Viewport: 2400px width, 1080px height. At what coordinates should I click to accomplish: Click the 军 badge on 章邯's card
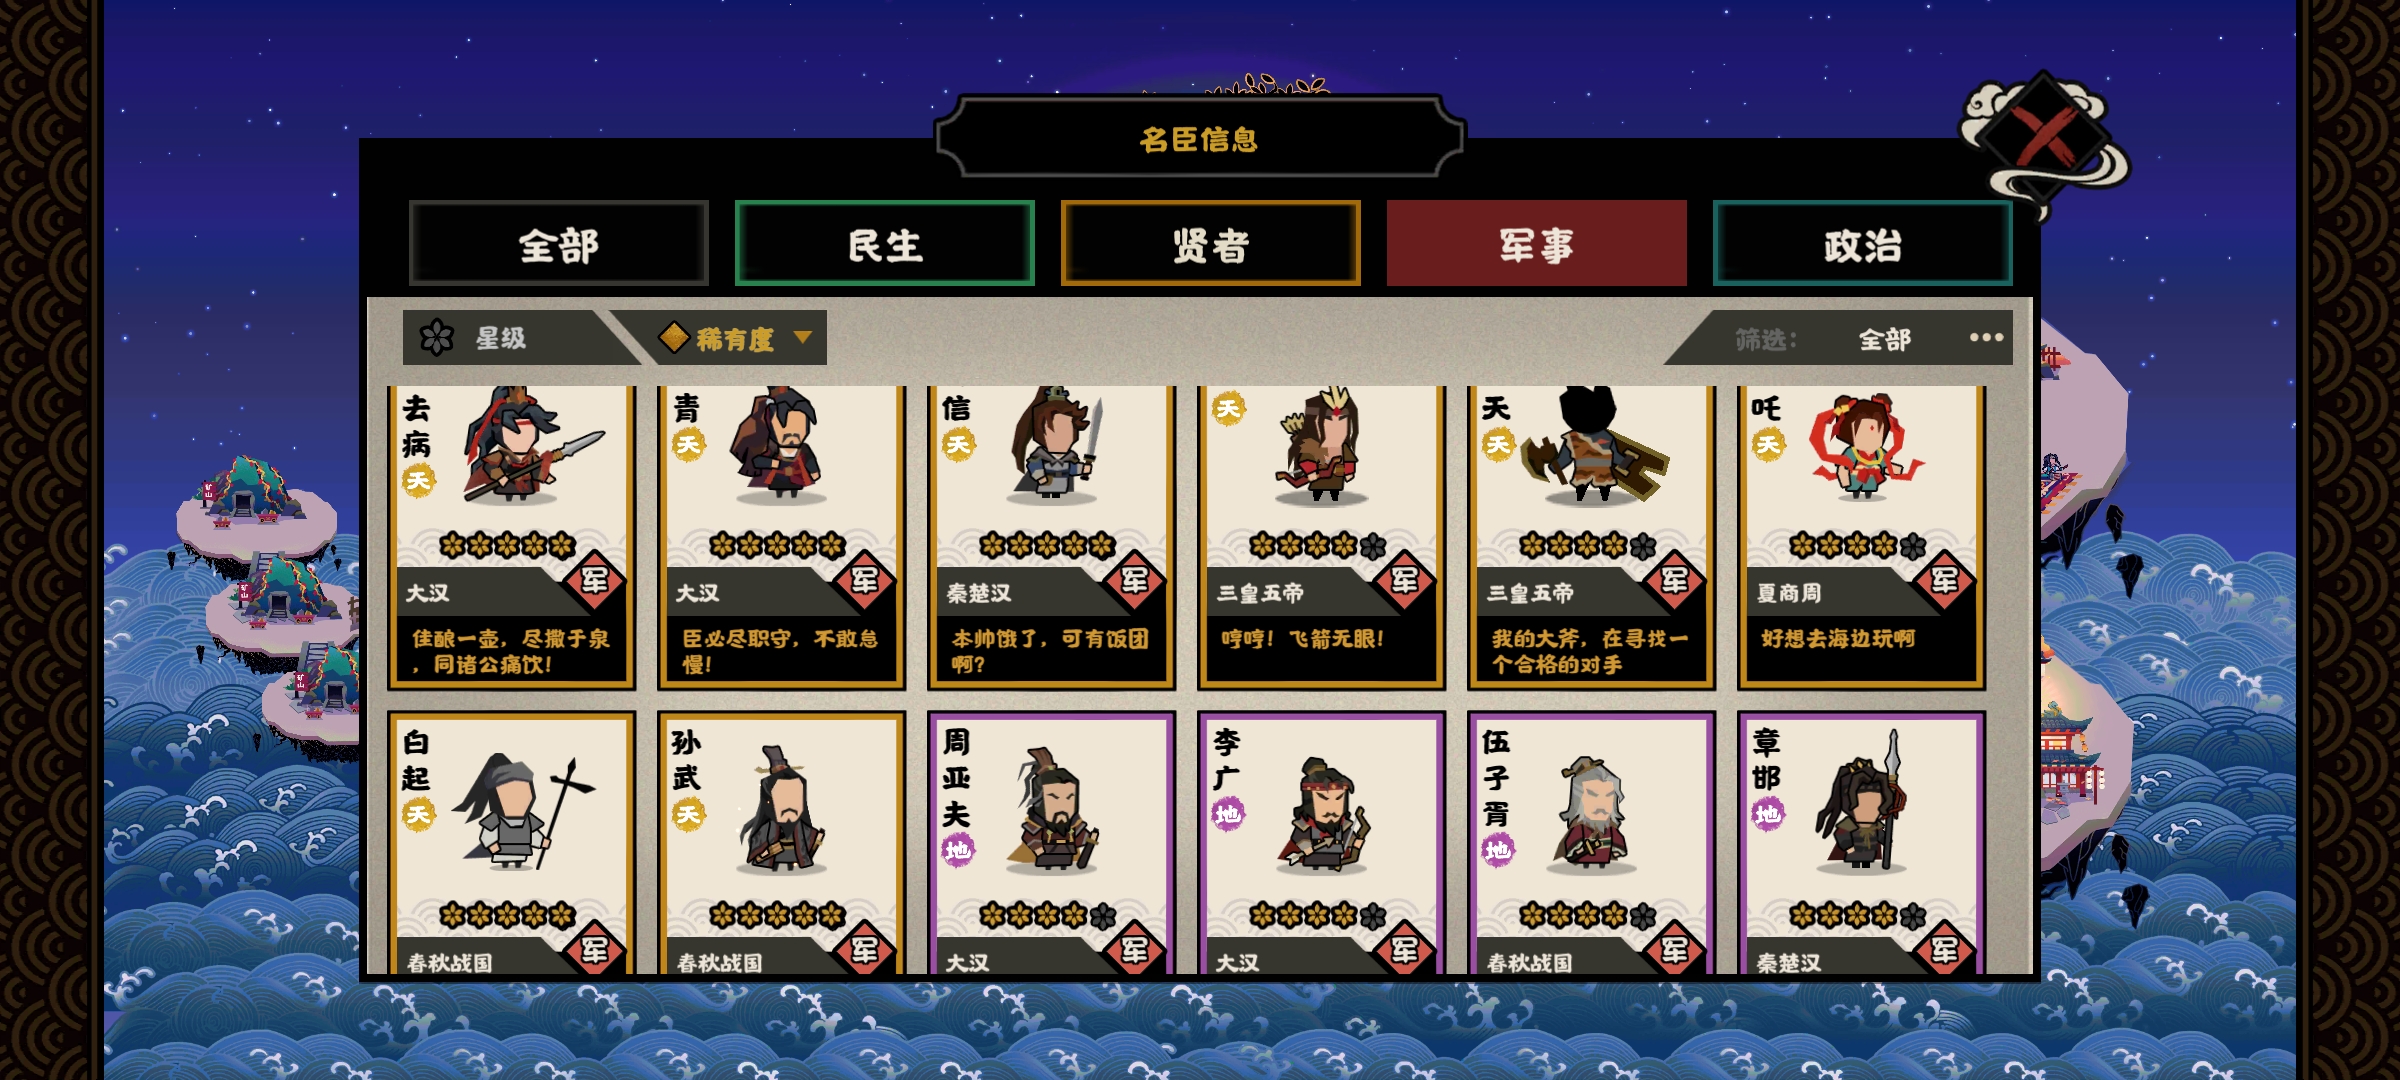tap(1945, 947)
